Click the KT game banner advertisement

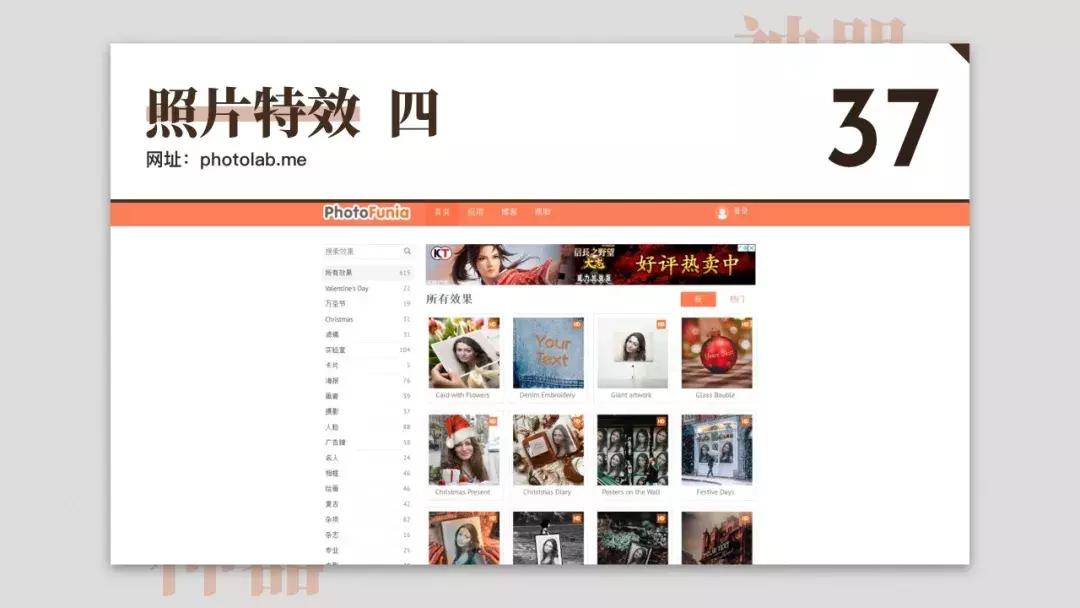pos(590,264)
